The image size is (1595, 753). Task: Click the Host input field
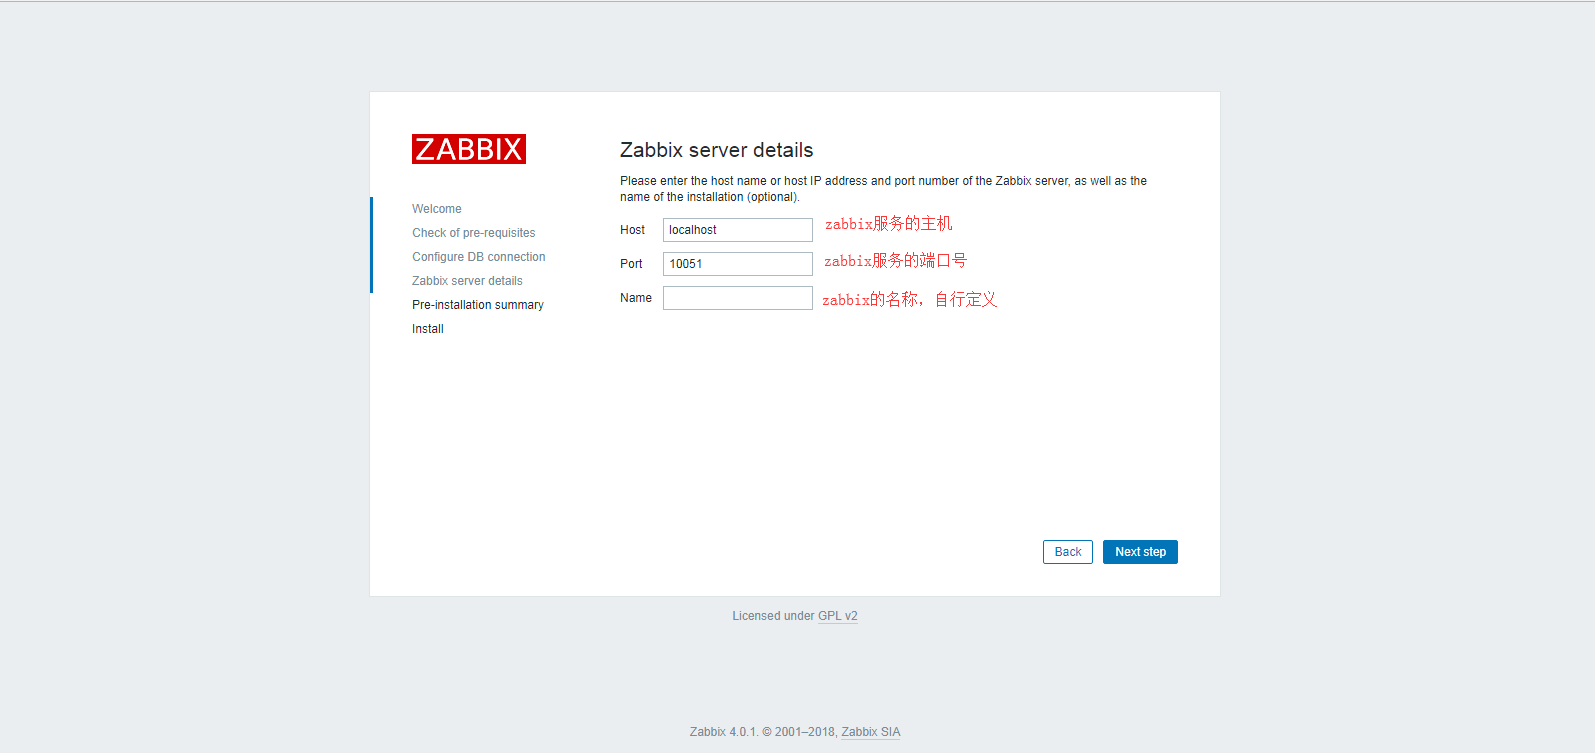point(738,230)
